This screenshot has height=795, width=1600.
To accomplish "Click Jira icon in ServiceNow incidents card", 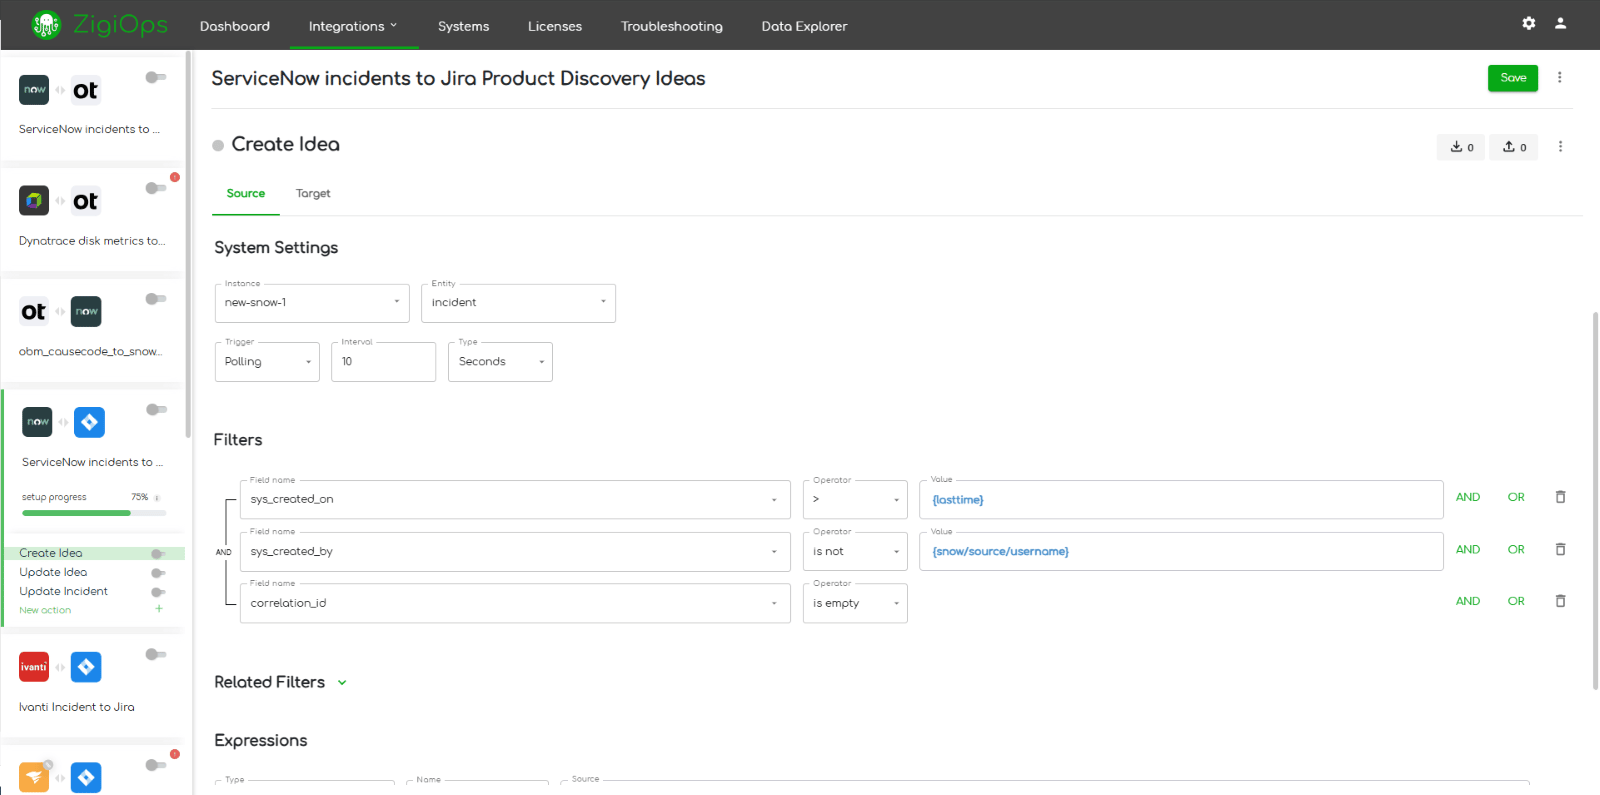I will pos(89,422).
